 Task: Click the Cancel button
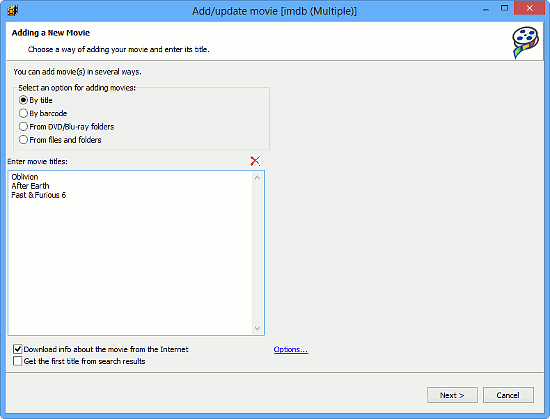pos(508,395)
